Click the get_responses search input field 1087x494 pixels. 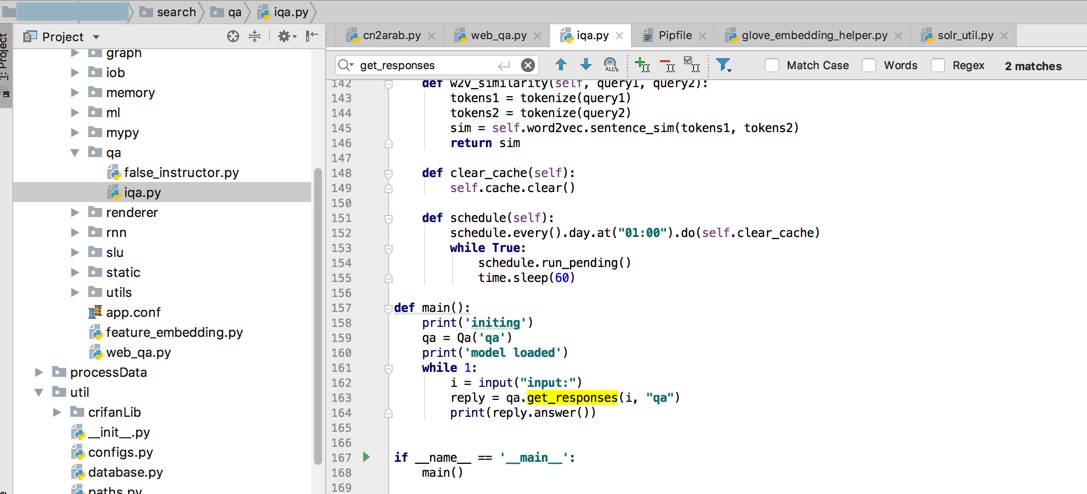coord(436,65)
